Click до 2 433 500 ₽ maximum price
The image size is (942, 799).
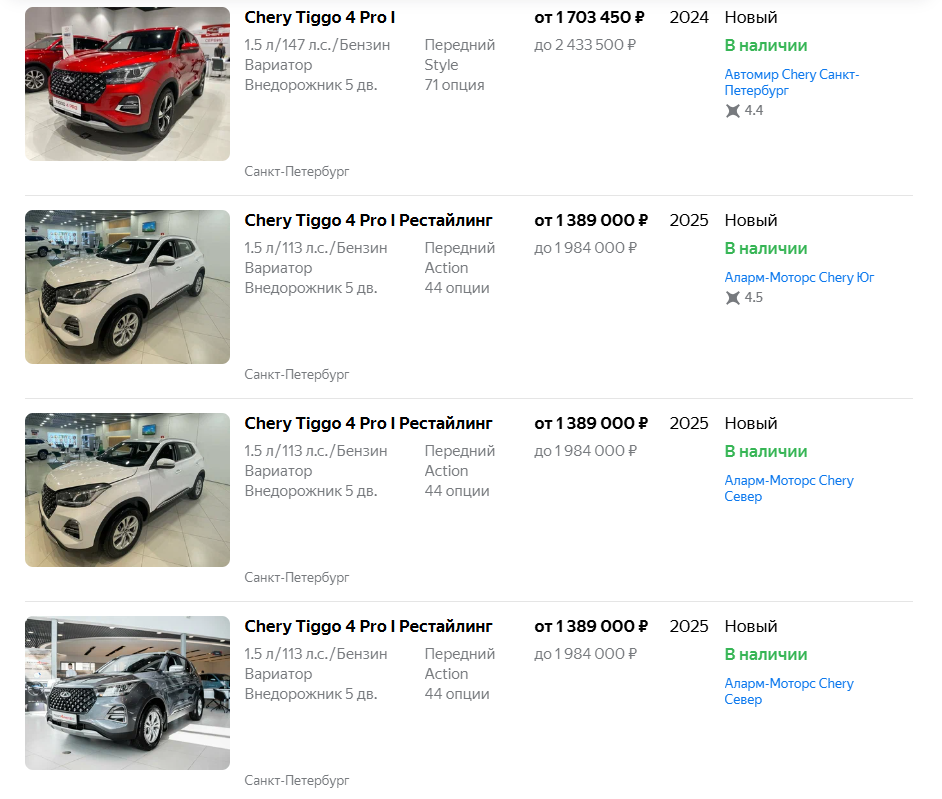pyautogui.click(x=585, y=45)
